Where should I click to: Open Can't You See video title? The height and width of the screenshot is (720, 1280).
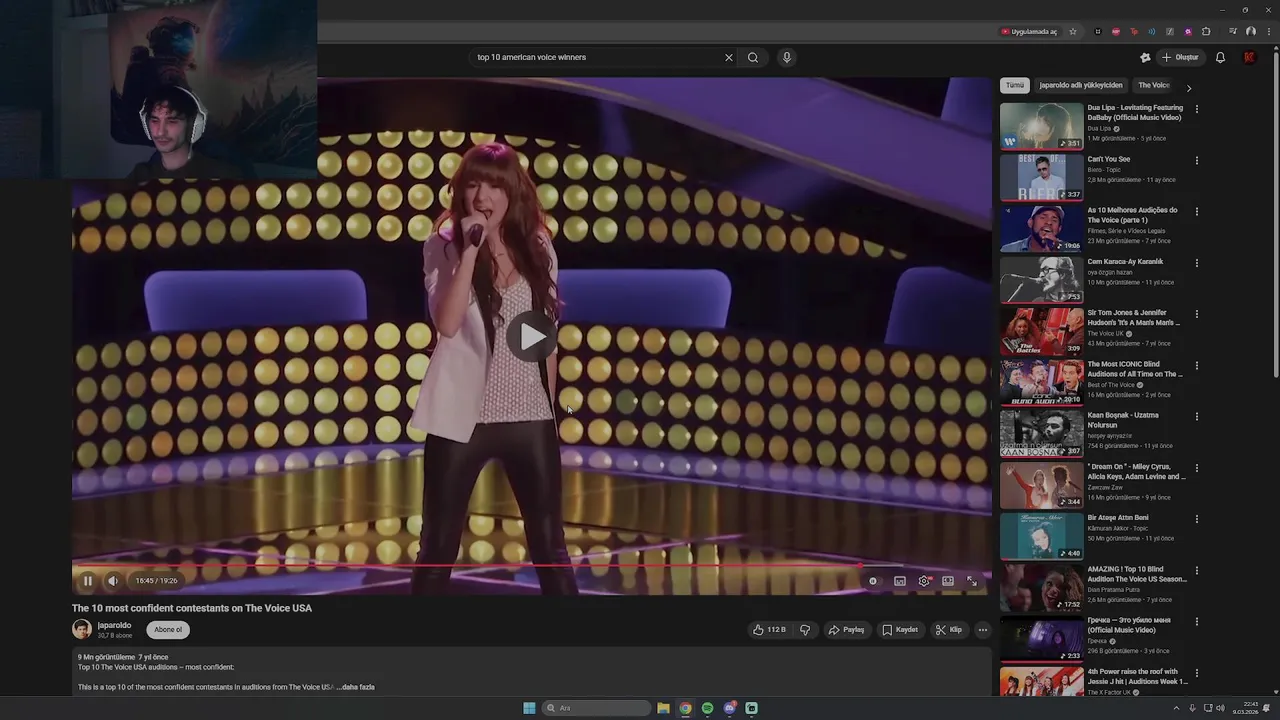click(x=1109, y=159)
